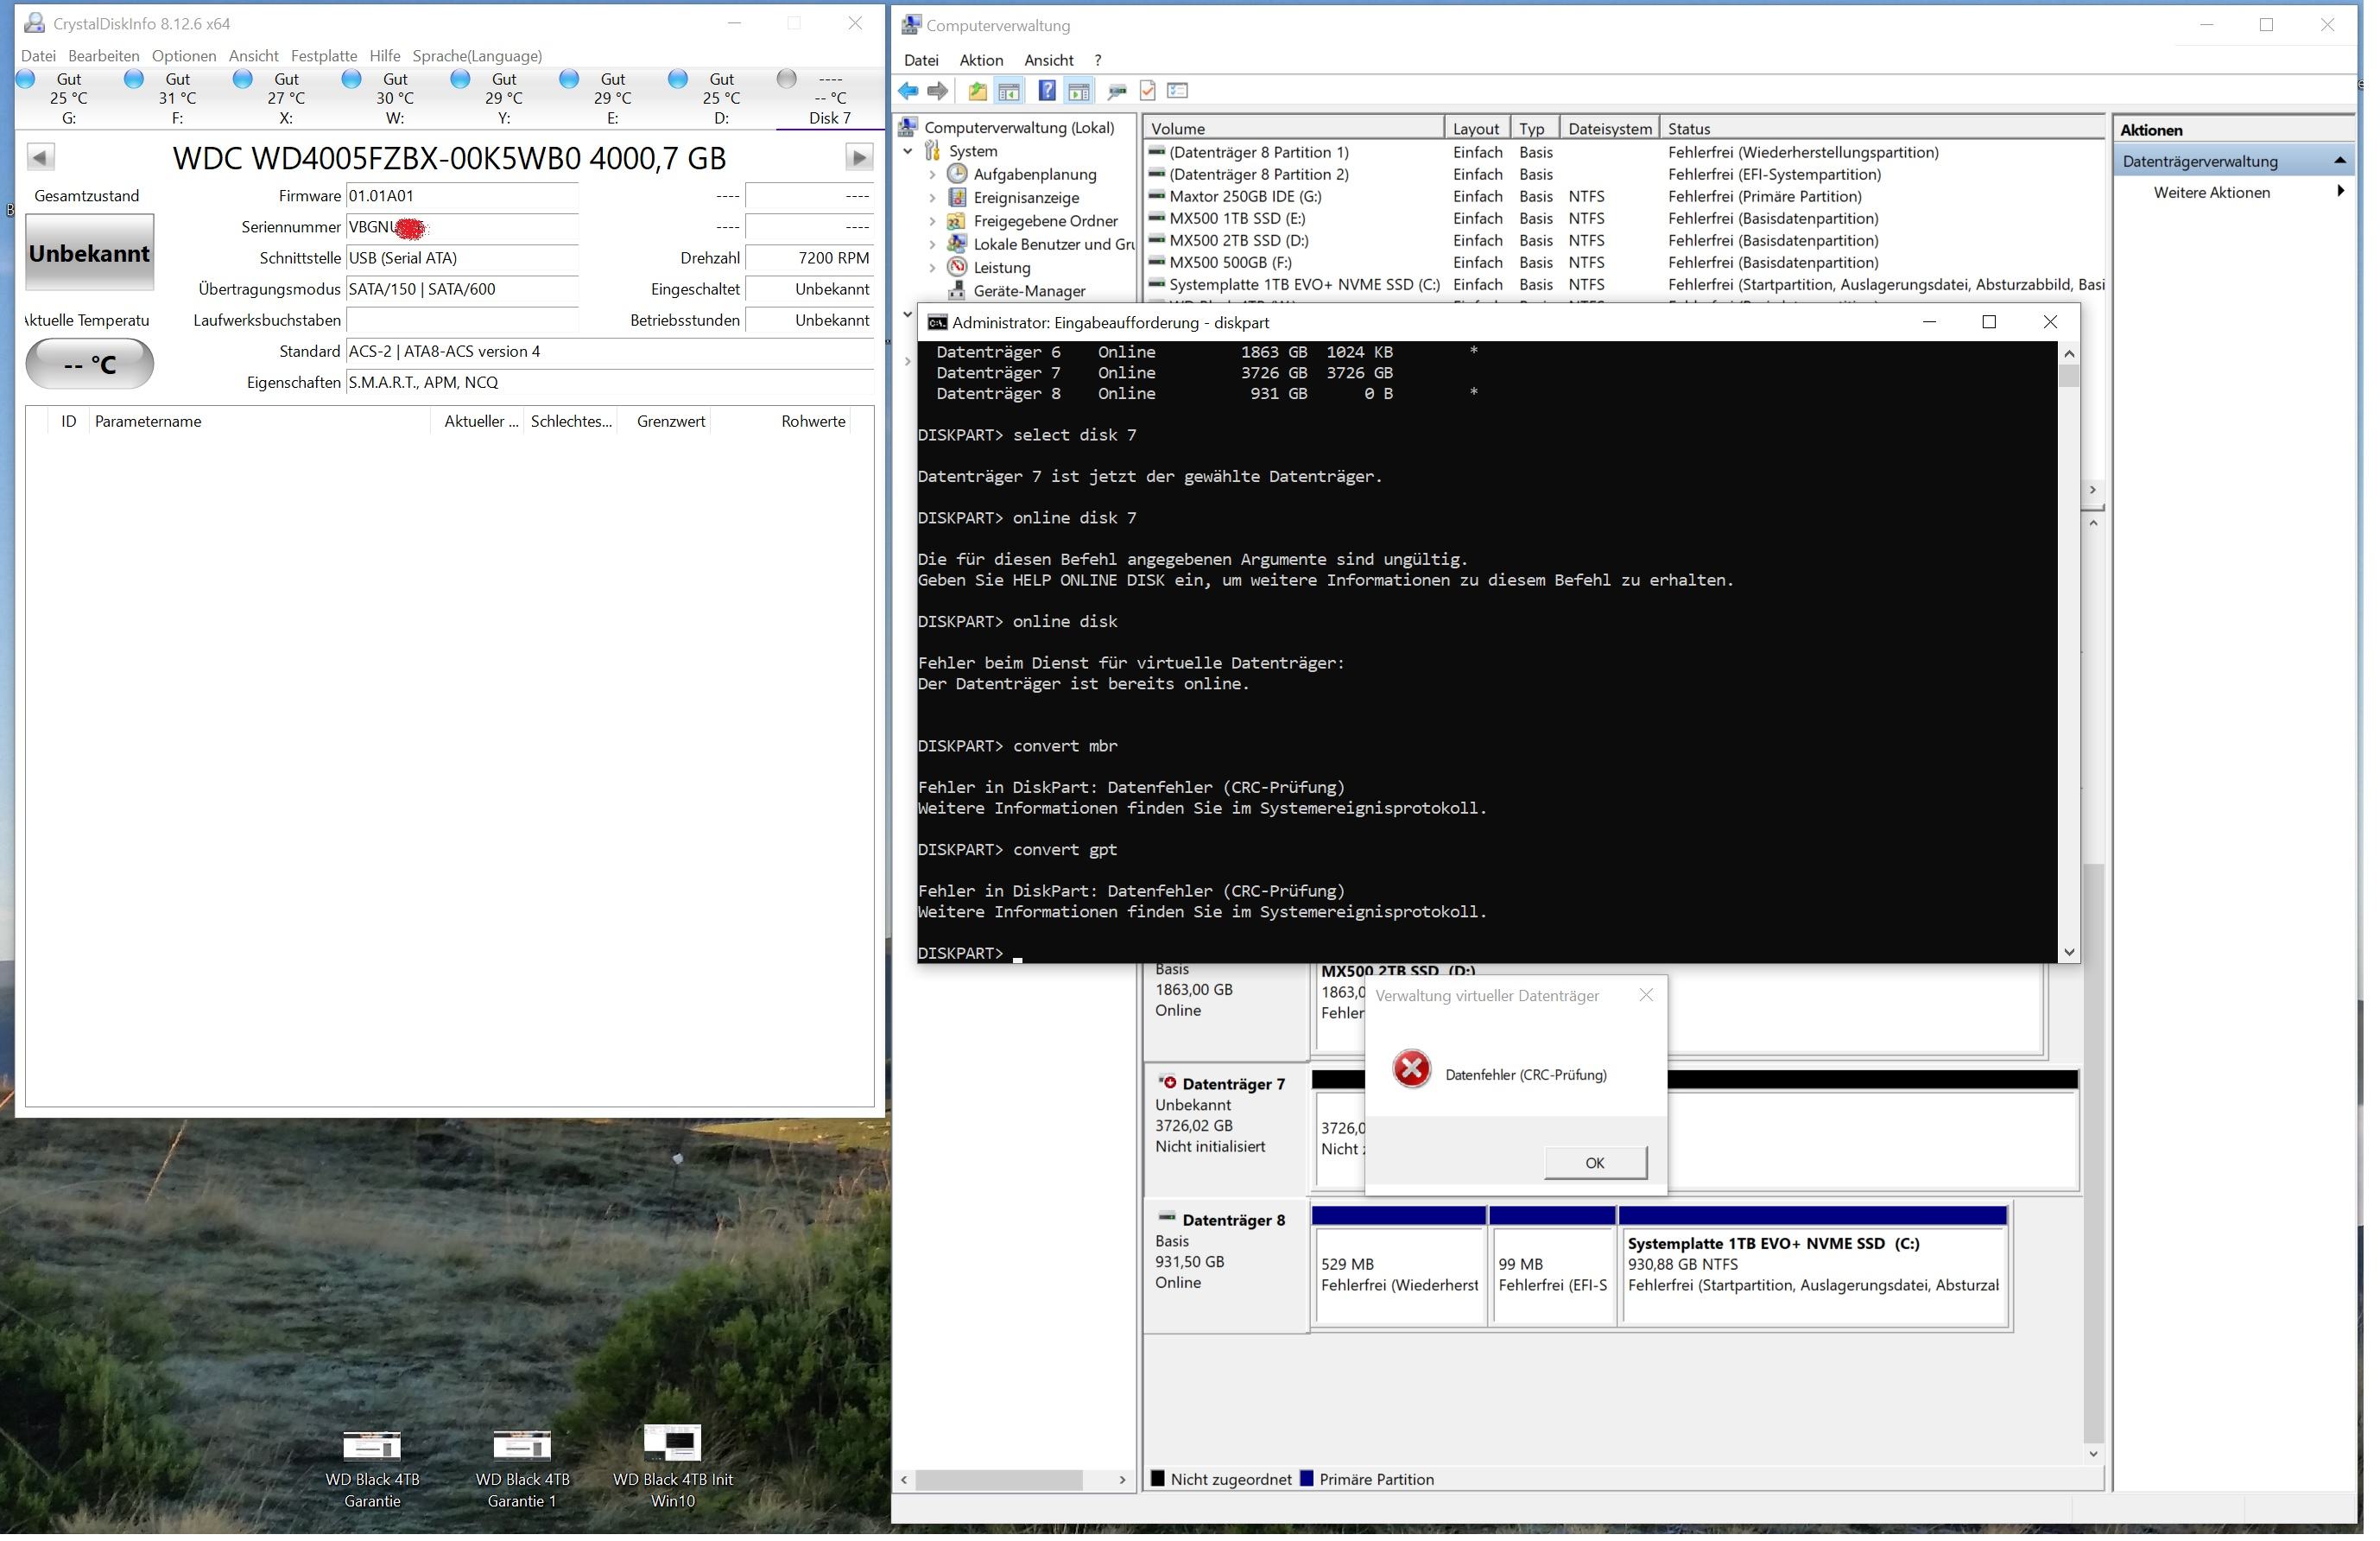Expand the Aufgabenplanung node
This screenshot has height=1541, width=2380.
tap(932, 174)
